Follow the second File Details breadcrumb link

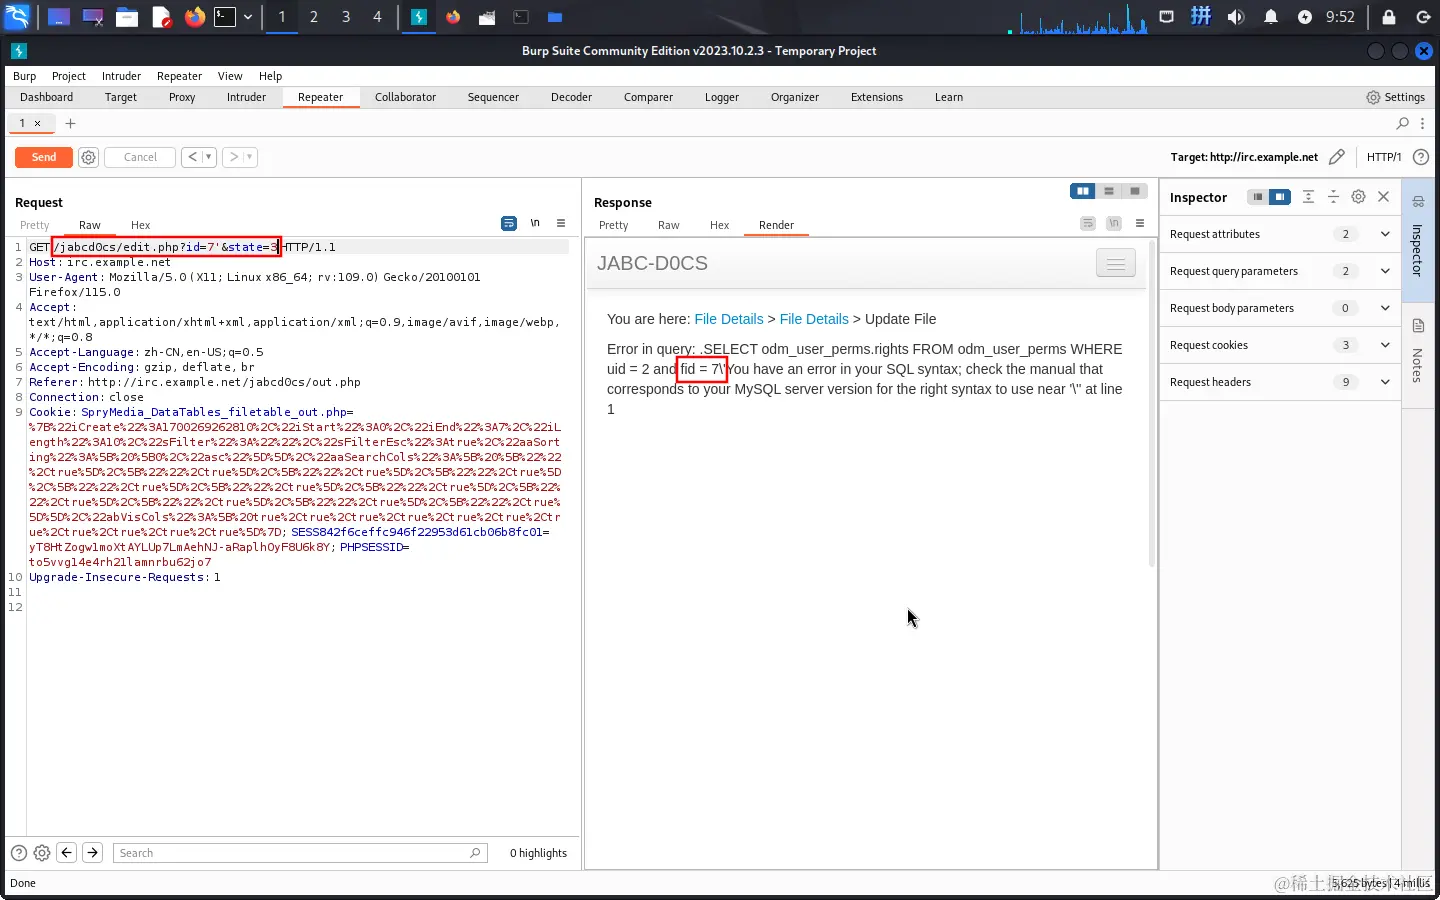click(x=814, y=319)
